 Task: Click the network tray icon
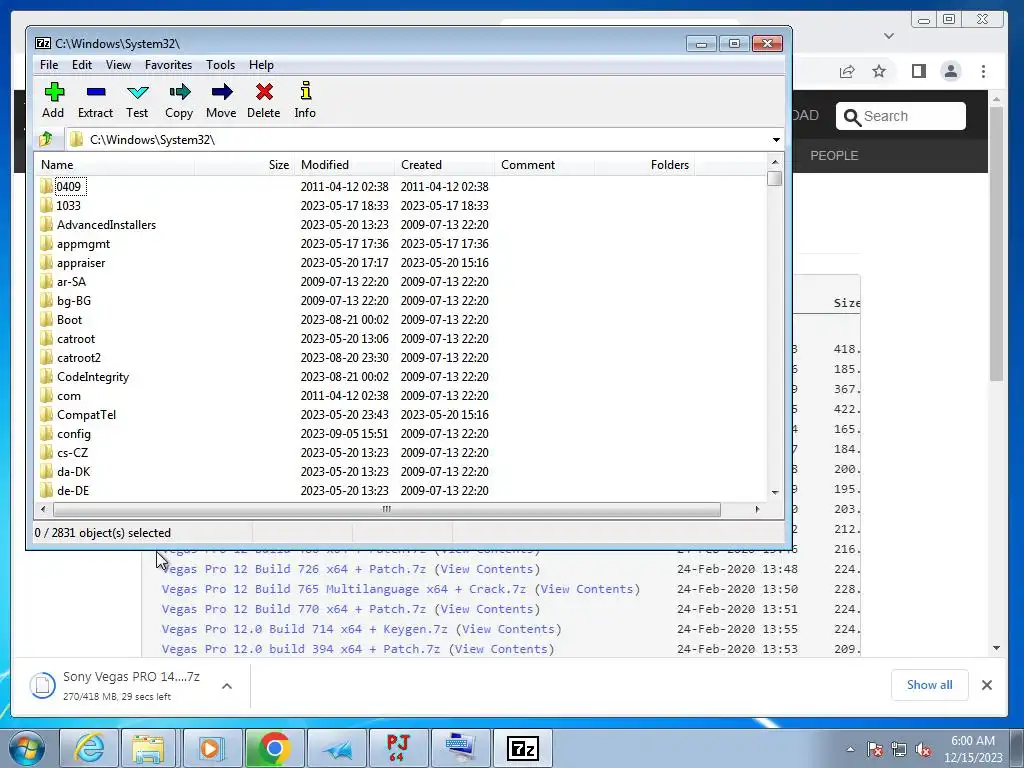(899, 750)
